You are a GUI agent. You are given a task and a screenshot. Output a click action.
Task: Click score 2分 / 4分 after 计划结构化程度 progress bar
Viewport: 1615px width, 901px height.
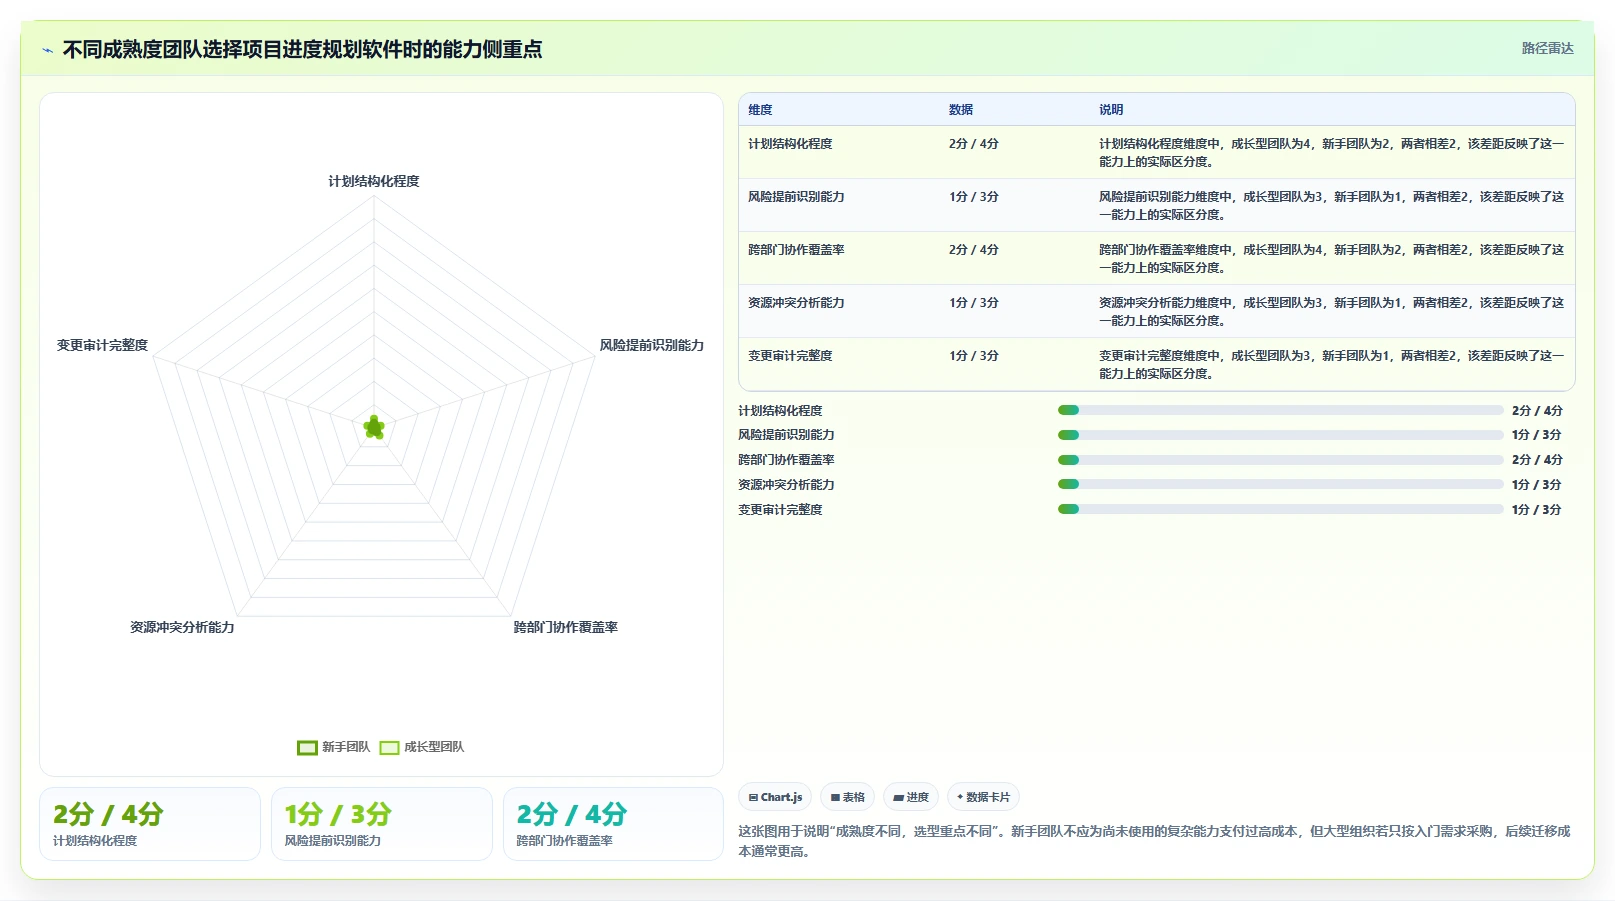pyautogui.click(x=1537, y=411)
